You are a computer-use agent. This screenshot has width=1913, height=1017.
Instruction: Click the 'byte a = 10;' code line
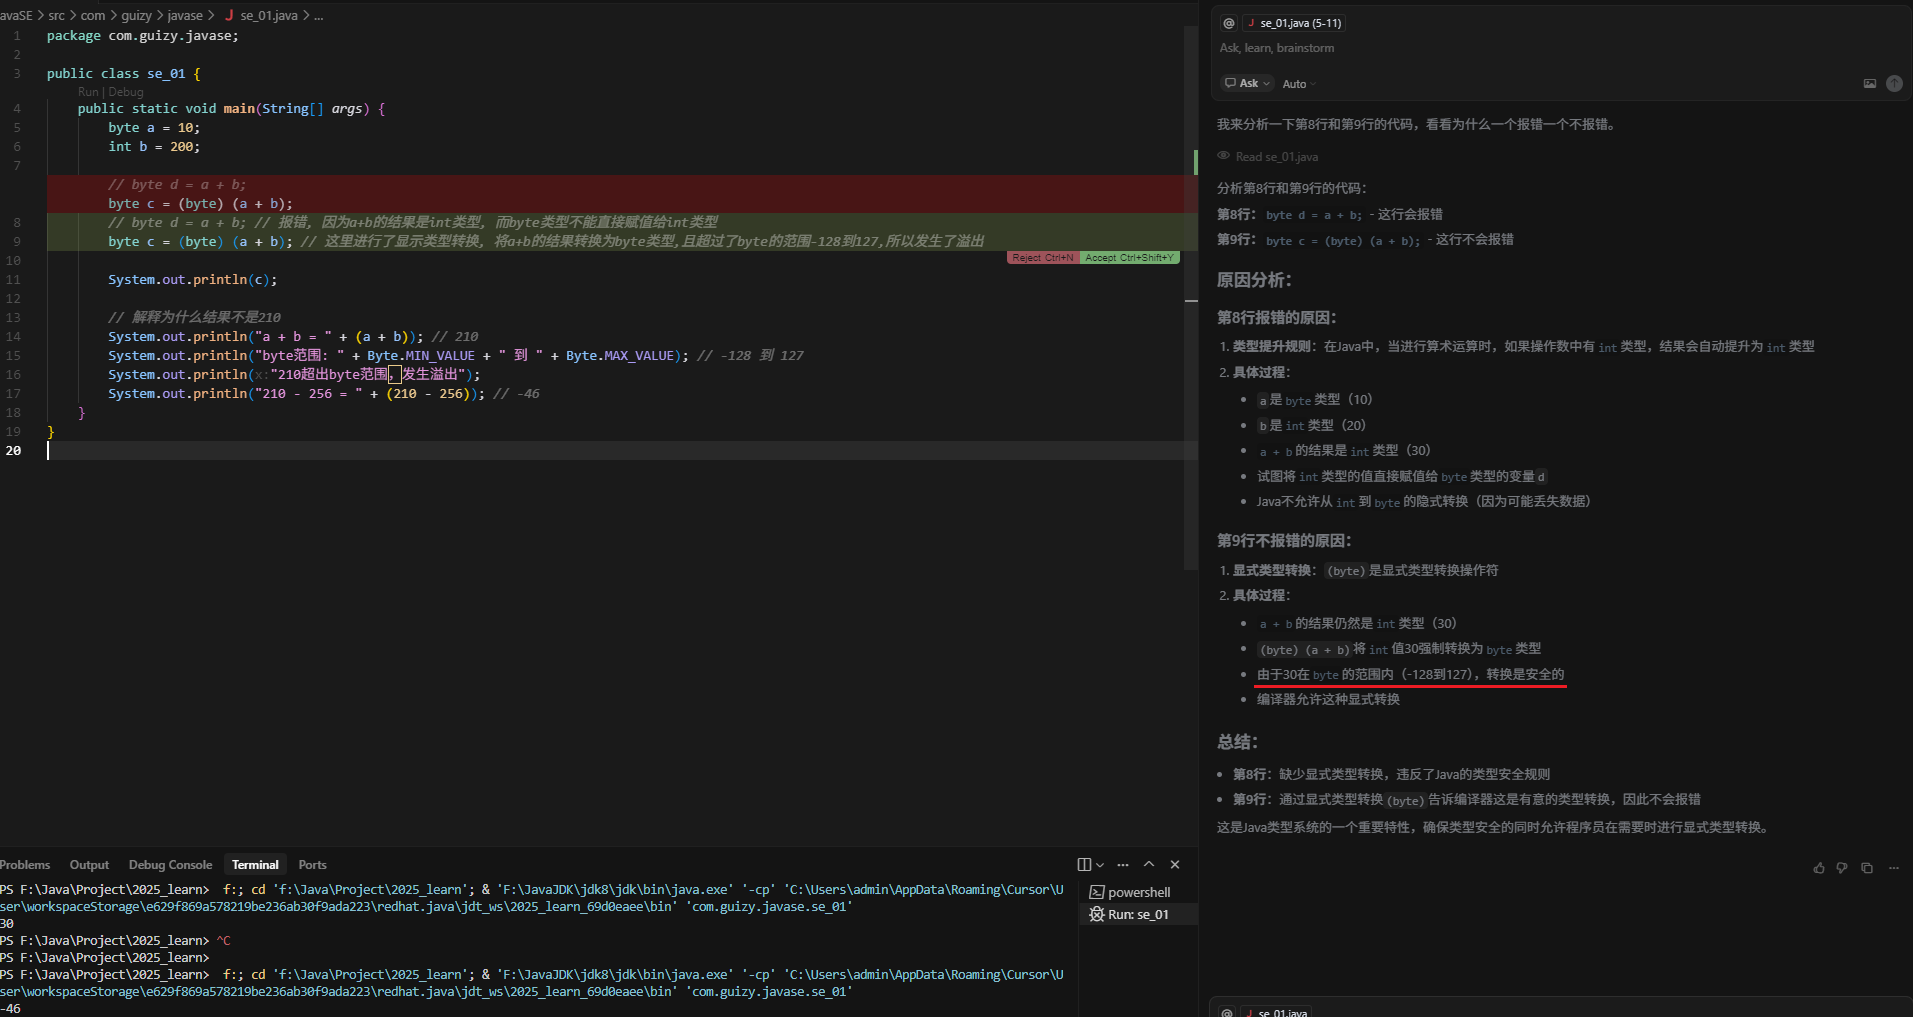point(154,128)
